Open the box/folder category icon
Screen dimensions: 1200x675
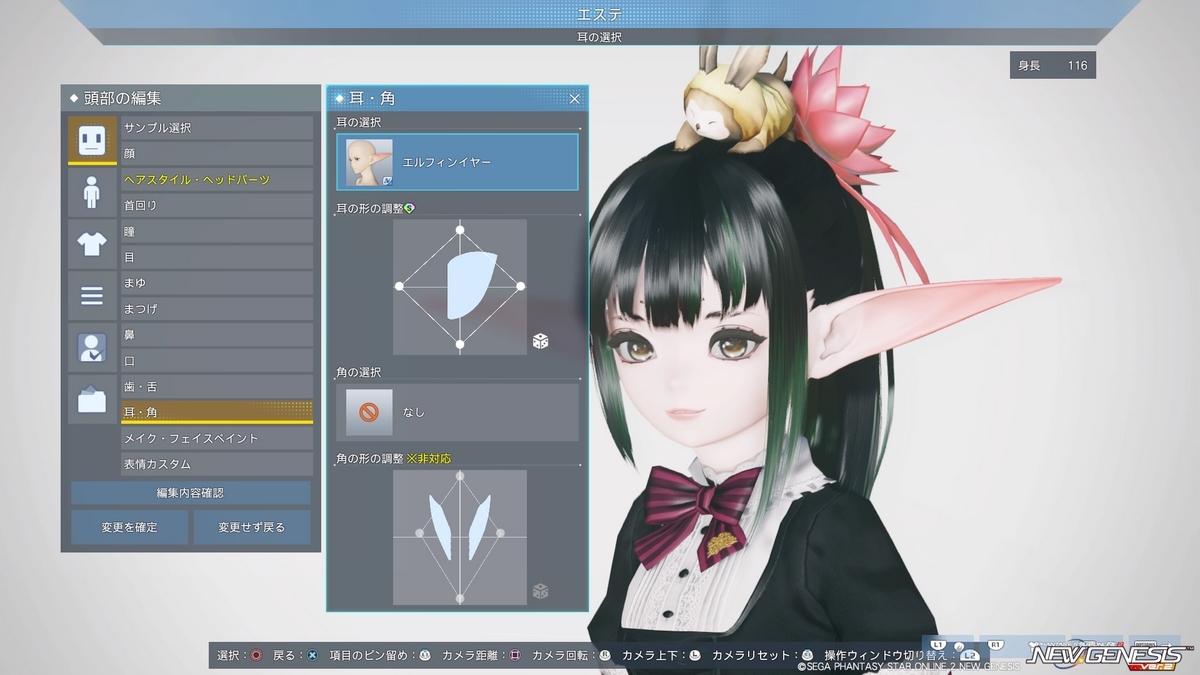[x=92, y=400]
